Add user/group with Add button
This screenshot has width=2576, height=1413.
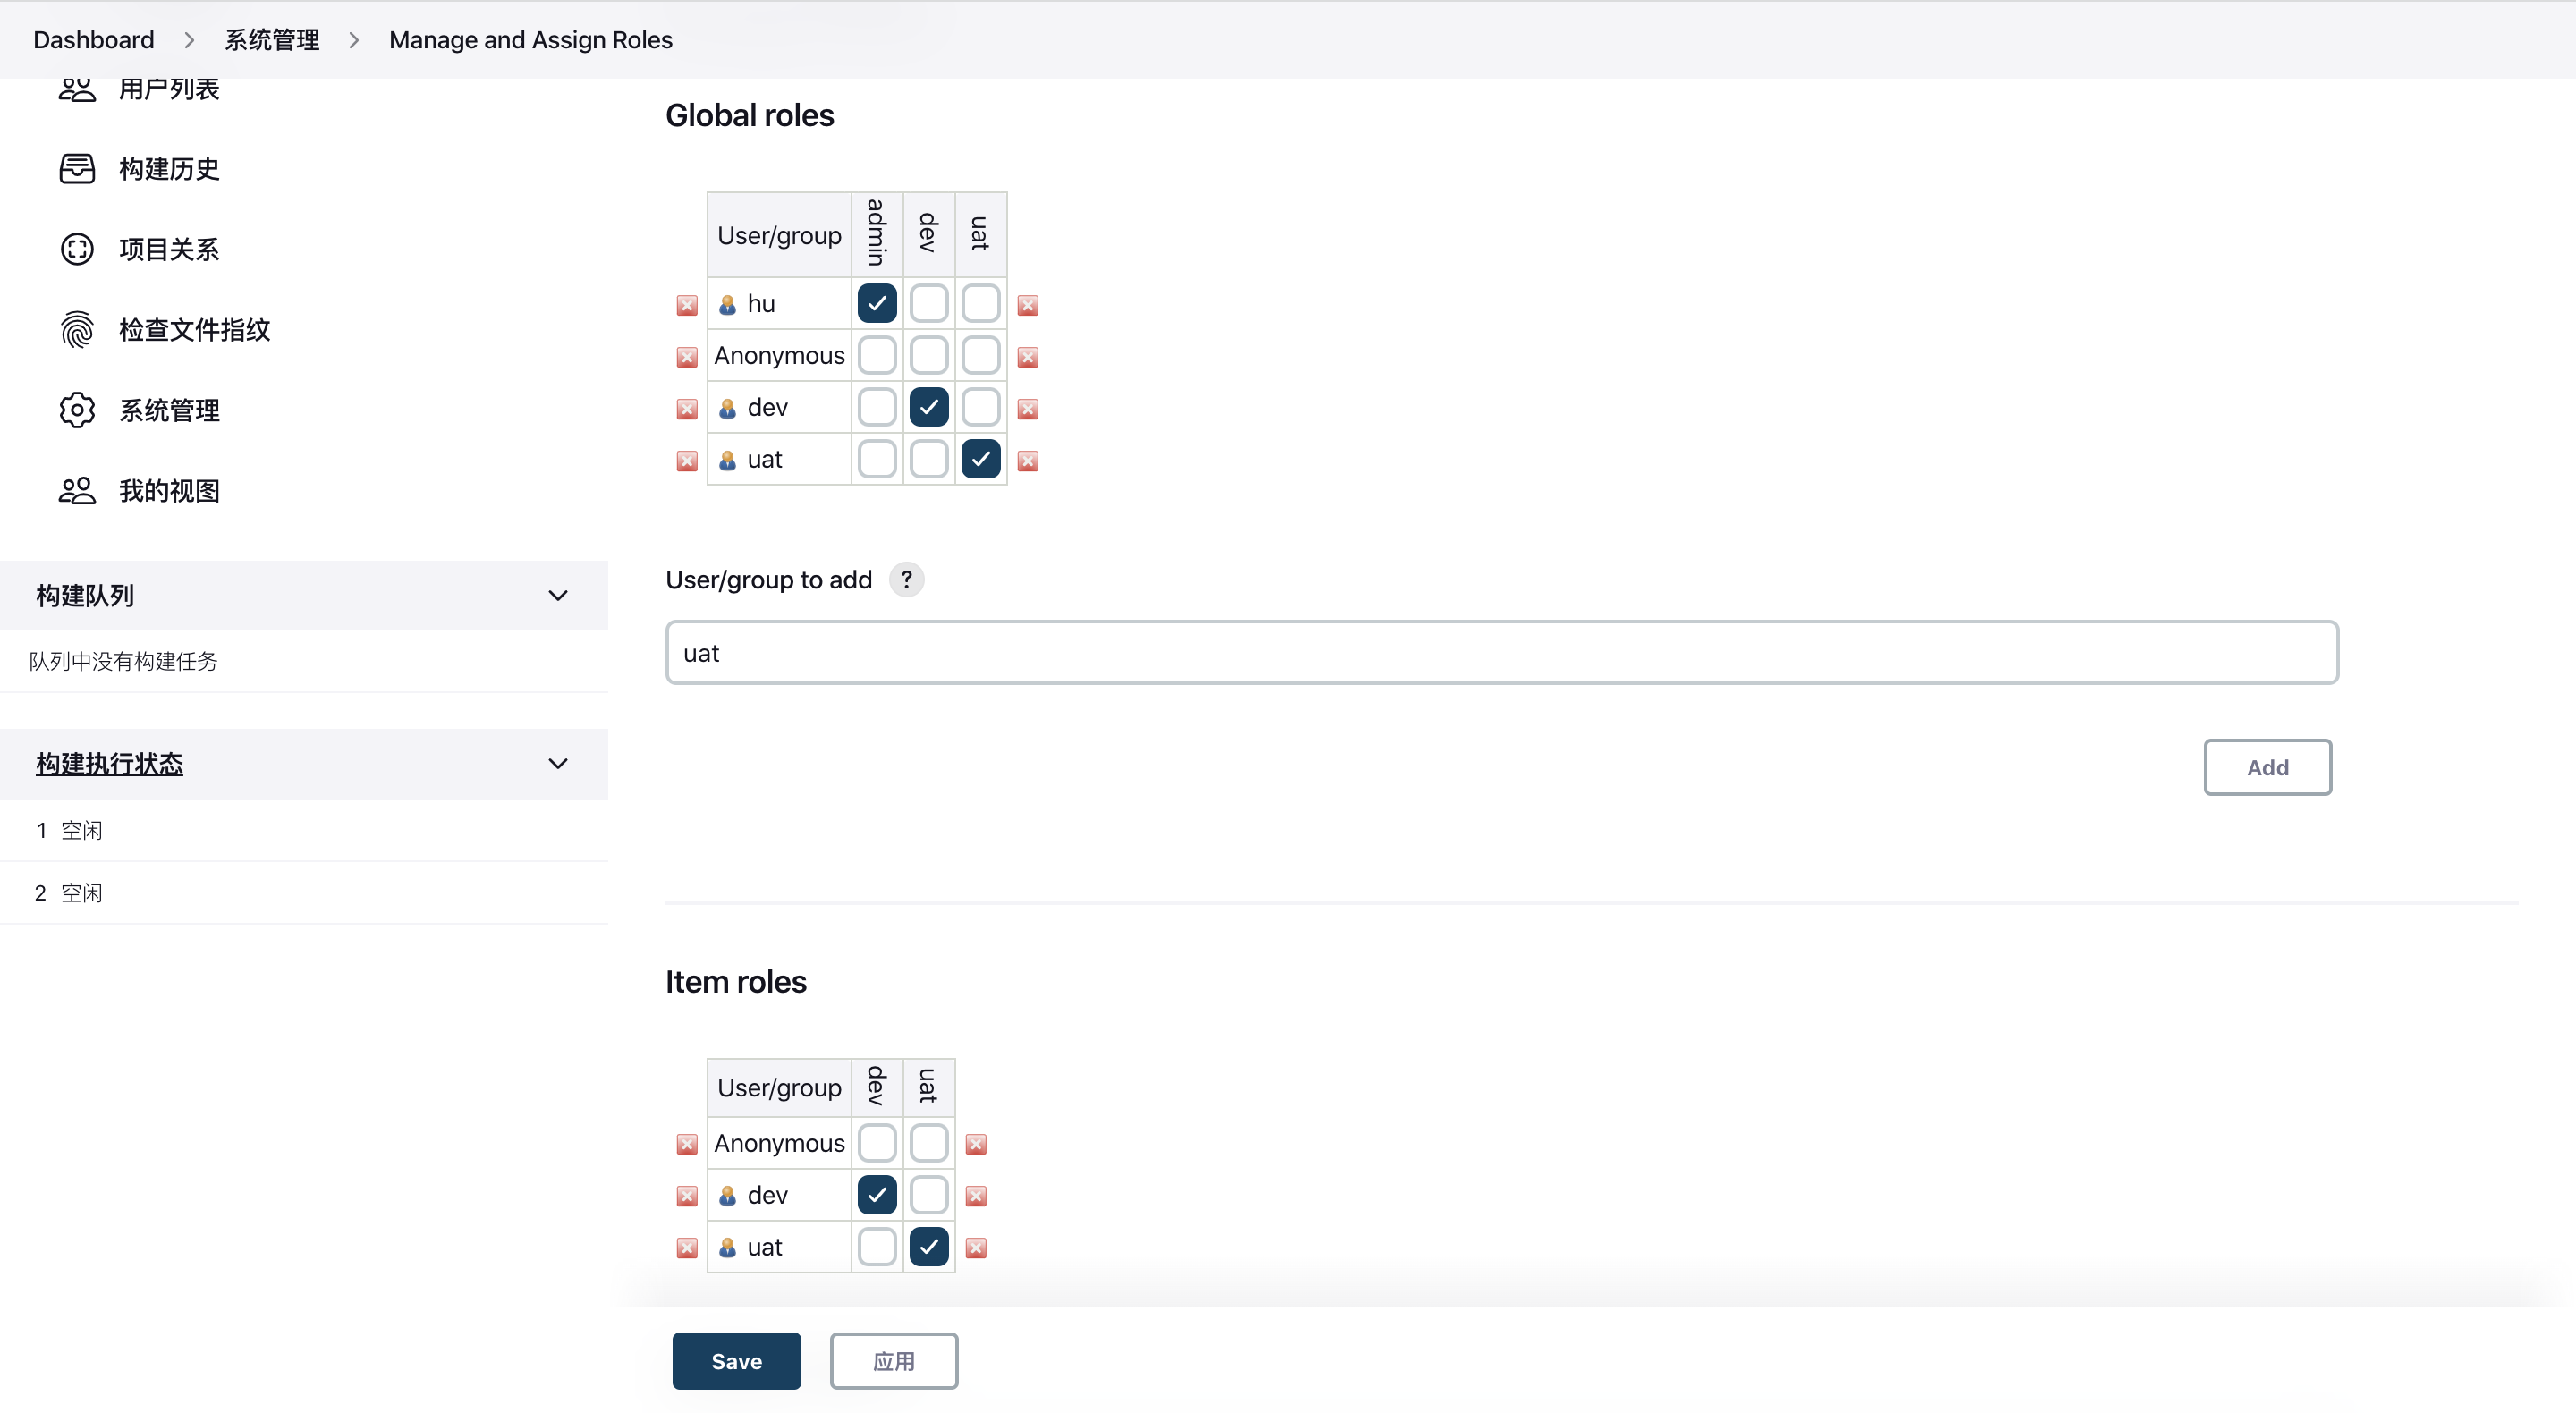coord(2268,768)
